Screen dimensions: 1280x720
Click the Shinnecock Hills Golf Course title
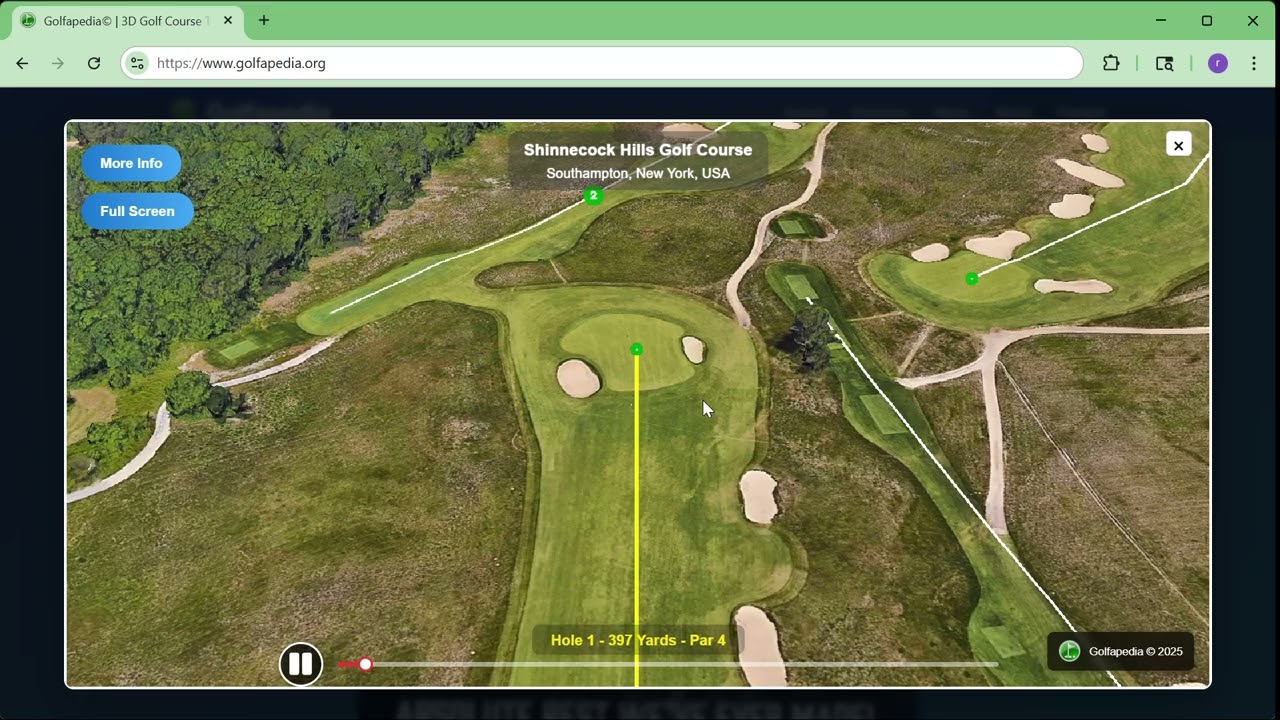click(x=638, y=150)
